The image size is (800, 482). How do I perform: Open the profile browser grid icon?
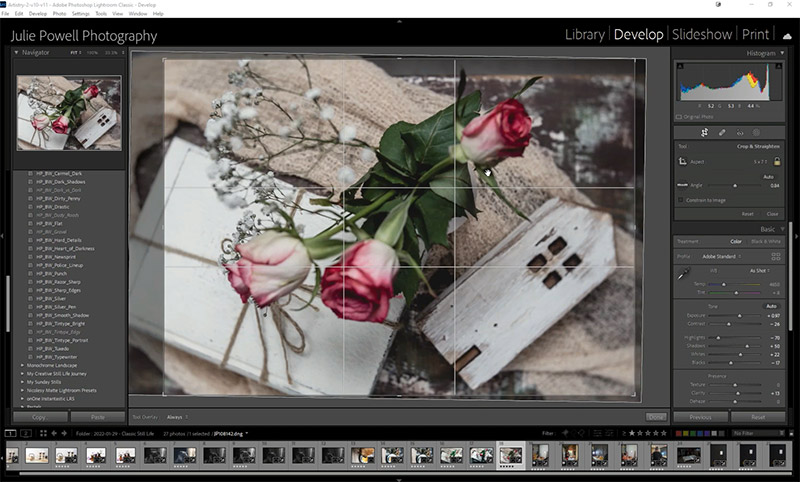(x=776, y=257)
